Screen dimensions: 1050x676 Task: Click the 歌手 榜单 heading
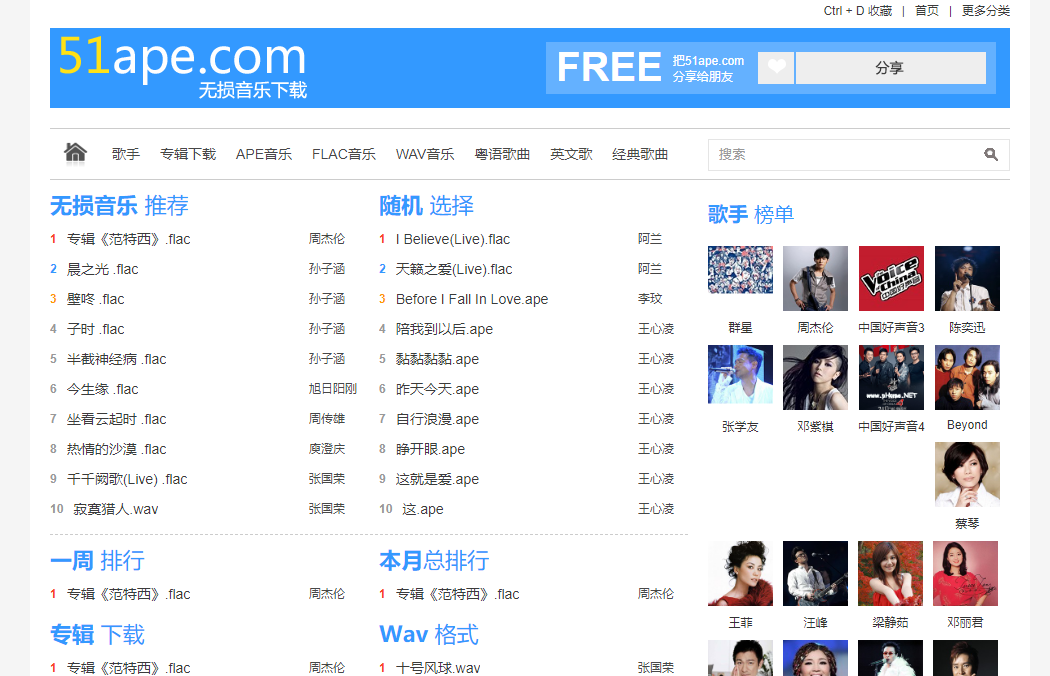[751, 215]
